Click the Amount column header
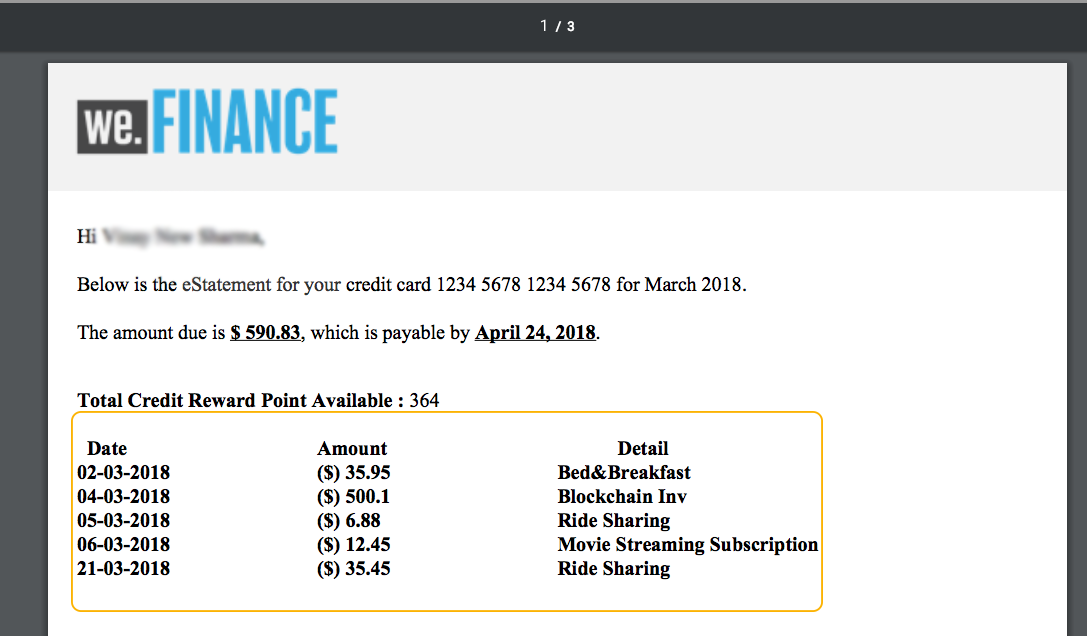1087x636 pixels. tap(352, 449)
